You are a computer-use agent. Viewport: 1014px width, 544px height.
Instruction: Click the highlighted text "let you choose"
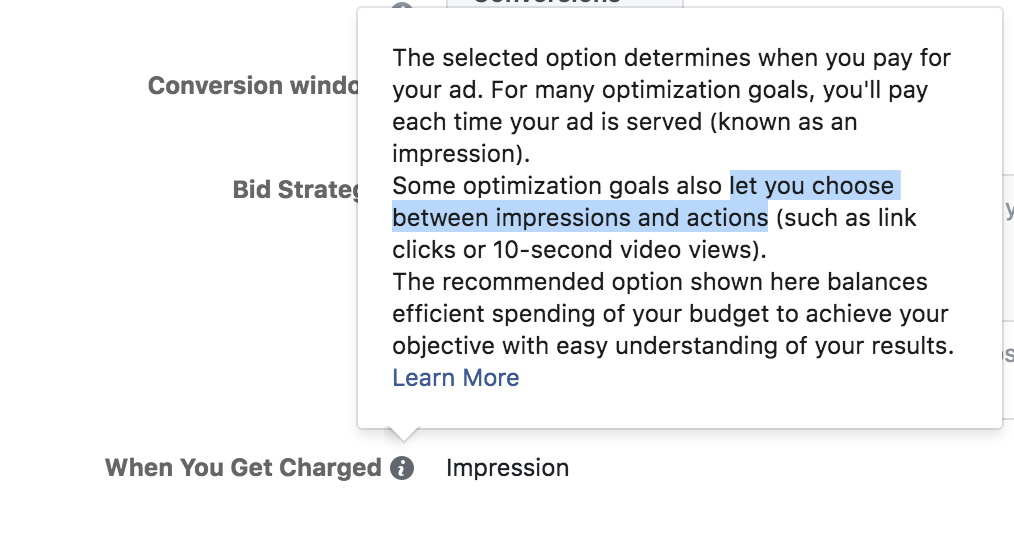tap(812, 186)
